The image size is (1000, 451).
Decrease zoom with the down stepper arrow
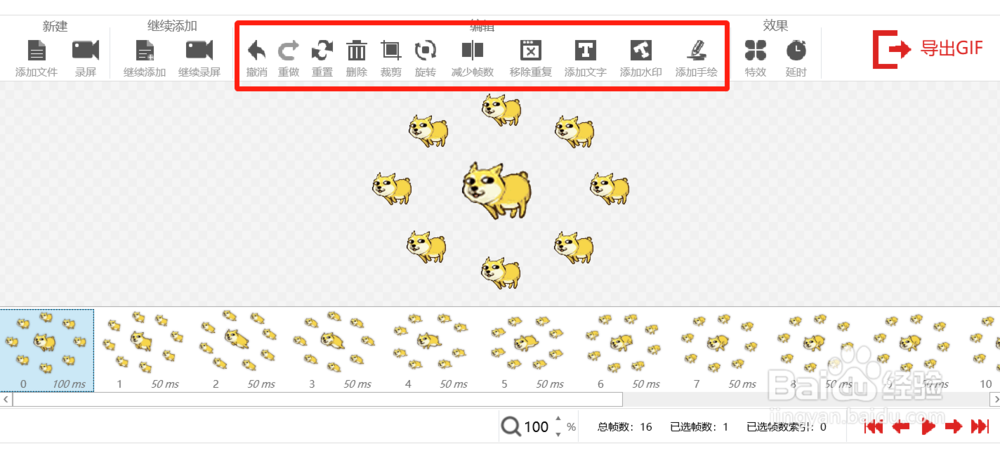[x=559, y=434]
